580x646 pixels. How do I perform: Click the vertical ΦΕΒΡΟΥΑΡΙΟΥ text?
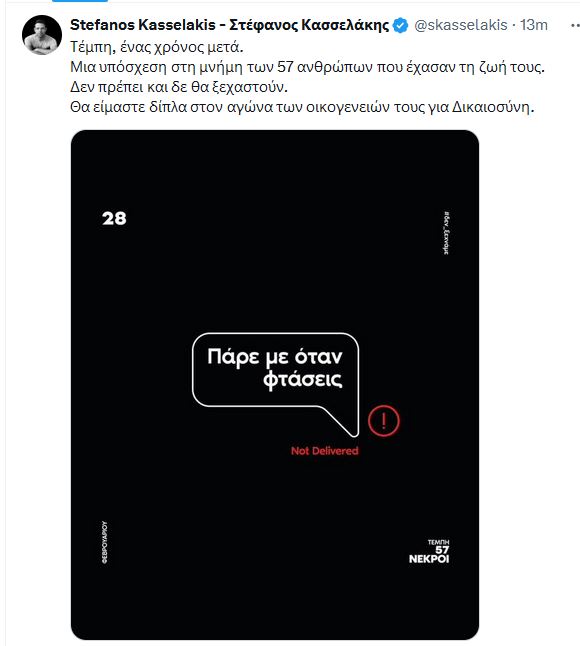(105, 543)
